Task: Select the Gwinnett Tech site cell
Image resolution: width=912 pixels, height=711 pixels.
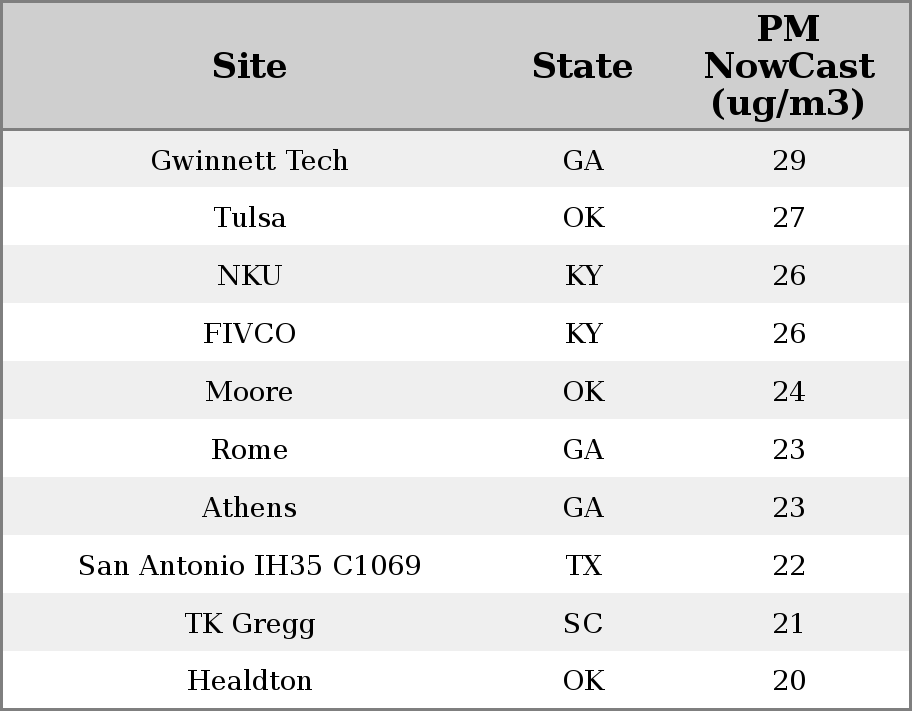Action: [x=249, y=160]
